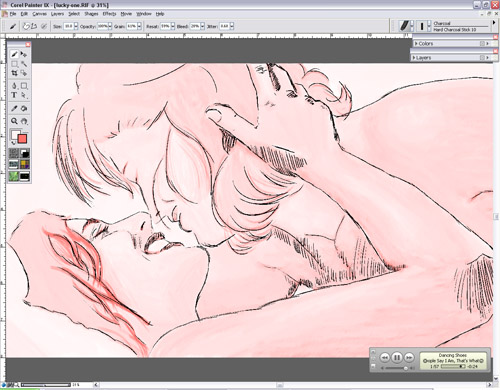Enable straight line strokes mode
This screenshot has height=390, width=500.
(34, 26)
